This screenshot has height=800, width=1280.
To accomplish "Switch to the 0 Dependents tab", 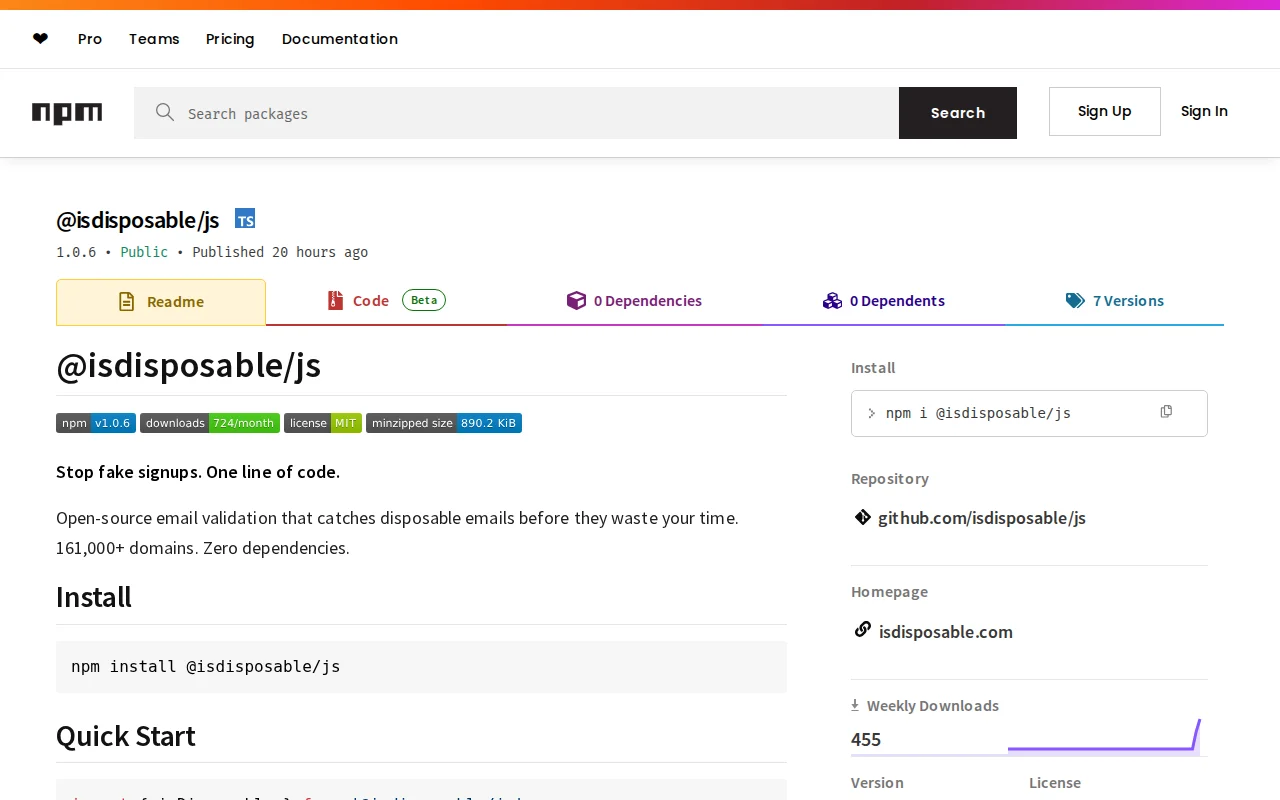I will pos(884,301).
